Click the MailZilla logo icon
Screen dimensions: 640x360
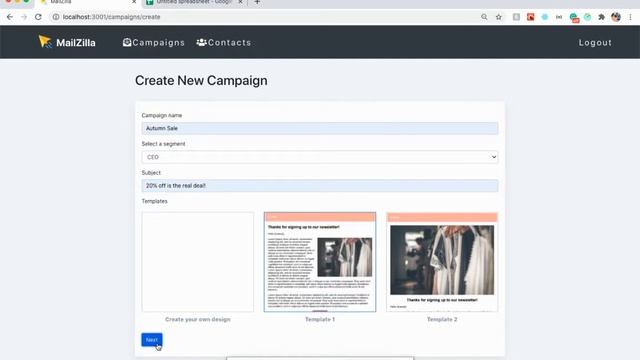[45, 42]
